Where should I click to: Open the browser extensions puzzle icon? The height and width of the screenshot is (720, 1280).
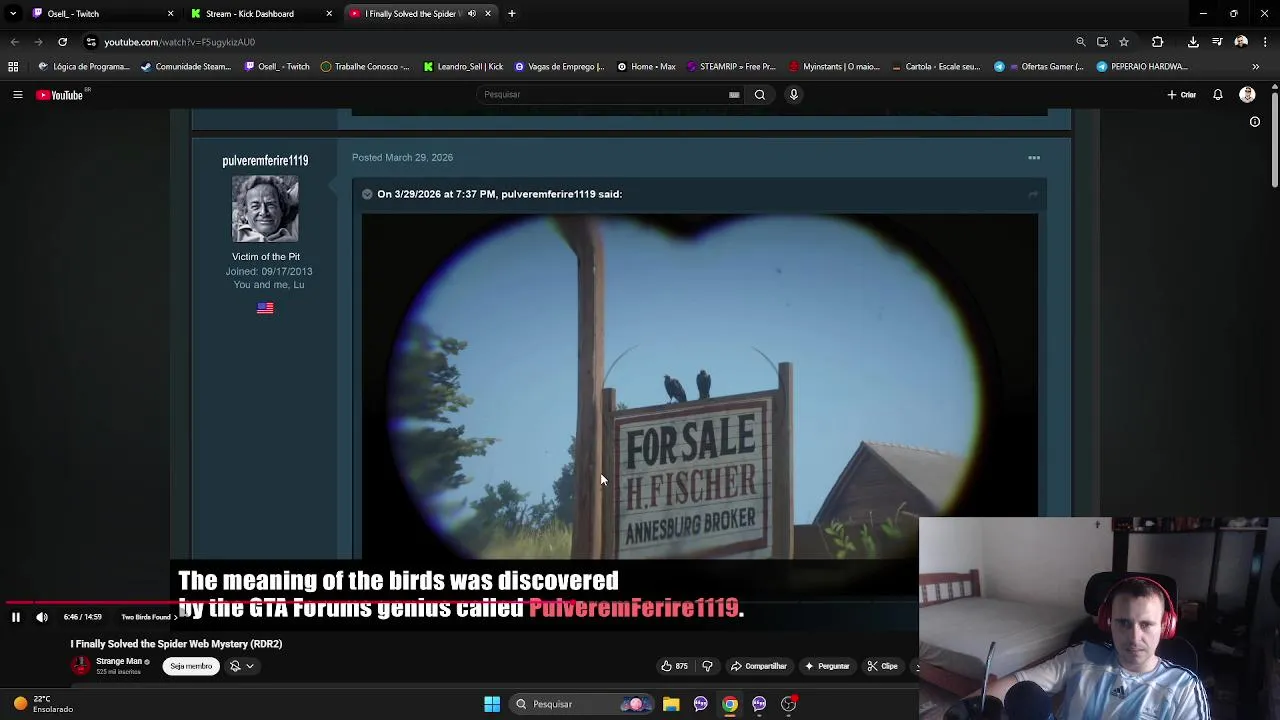[1158, 42]
